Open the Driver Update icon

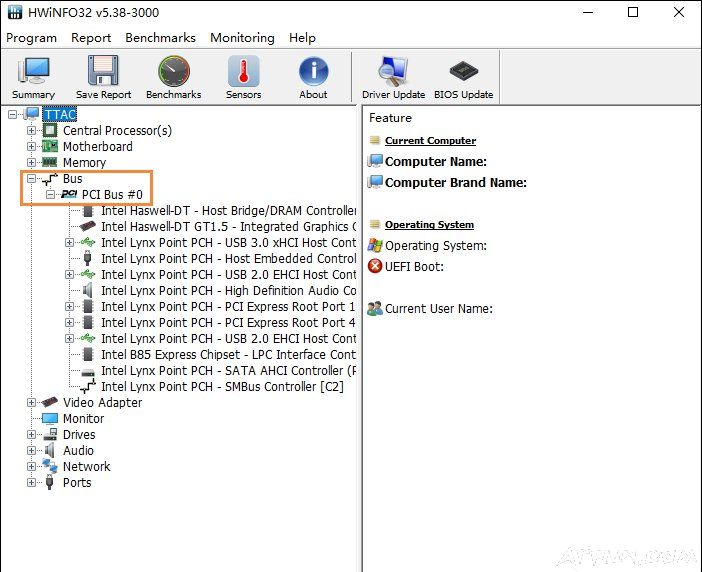393,71
